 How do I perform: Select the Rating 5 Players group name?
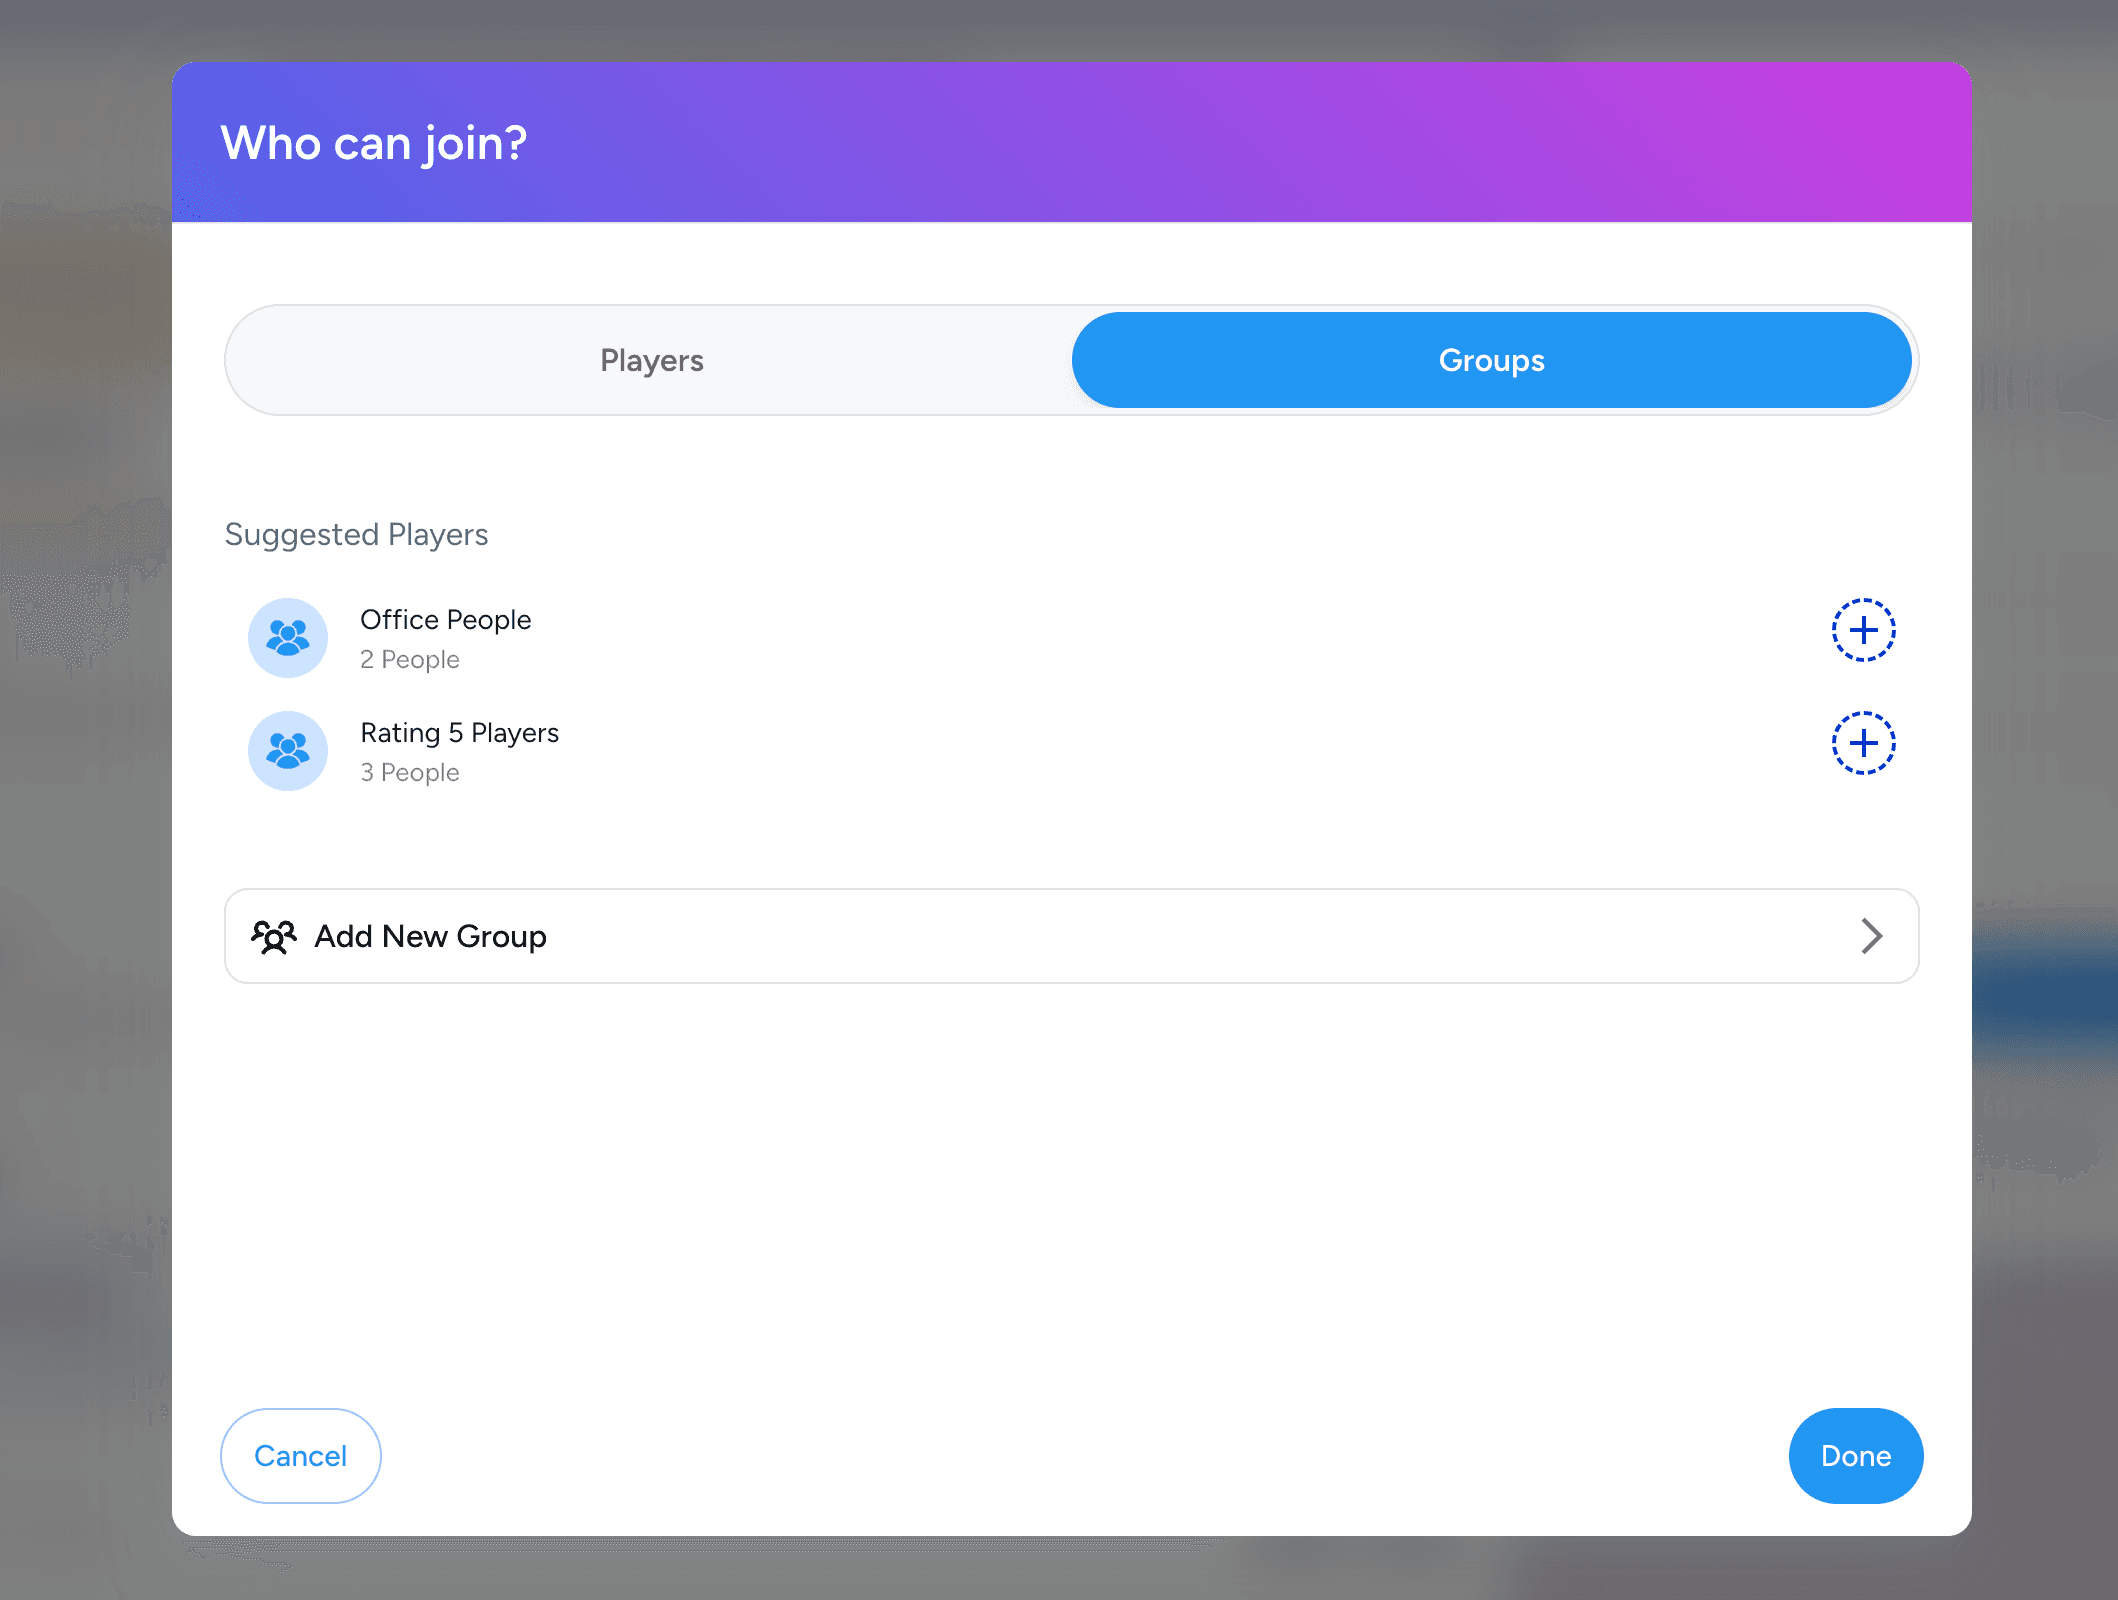(x=459, y=733)
